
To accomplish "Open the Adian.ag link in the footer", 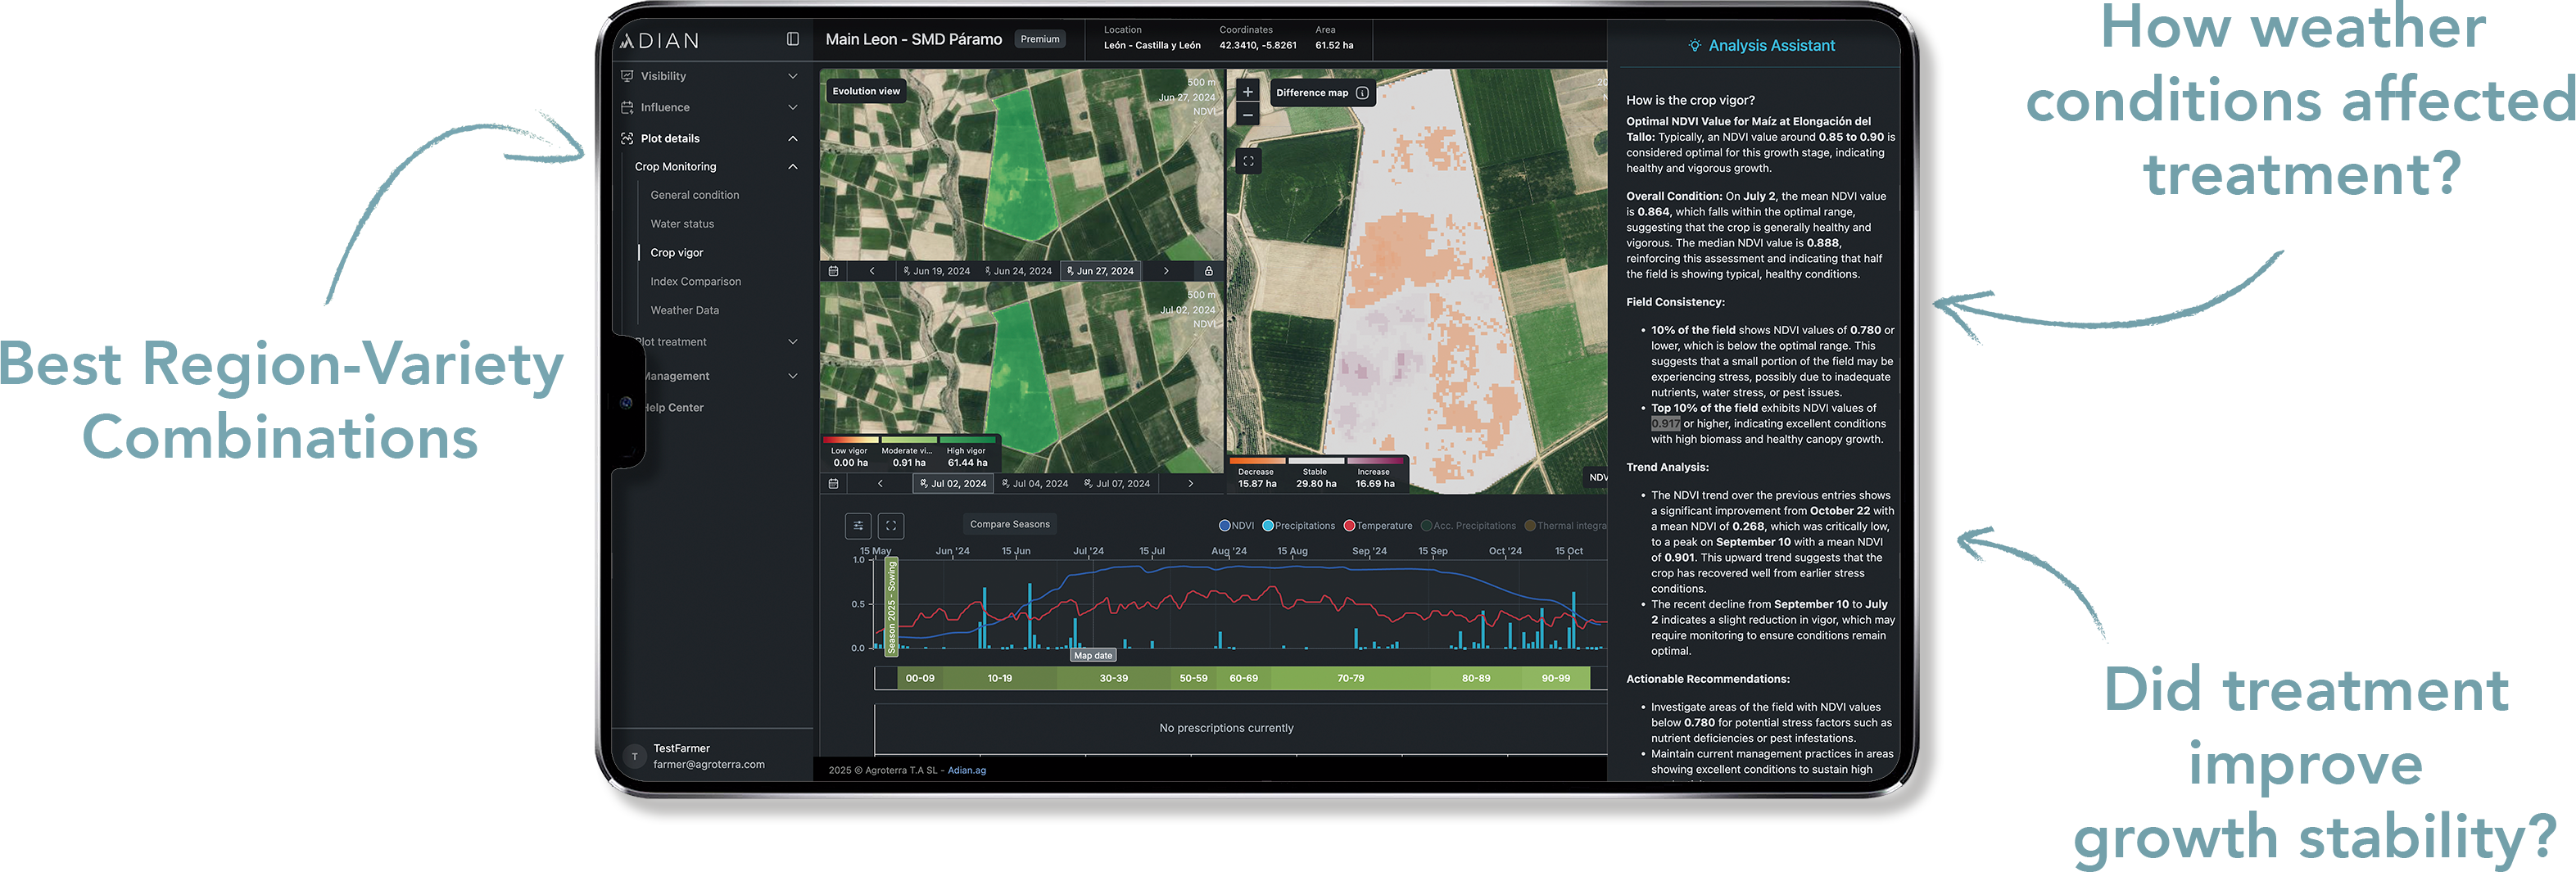I will click(x=967, y=770).
